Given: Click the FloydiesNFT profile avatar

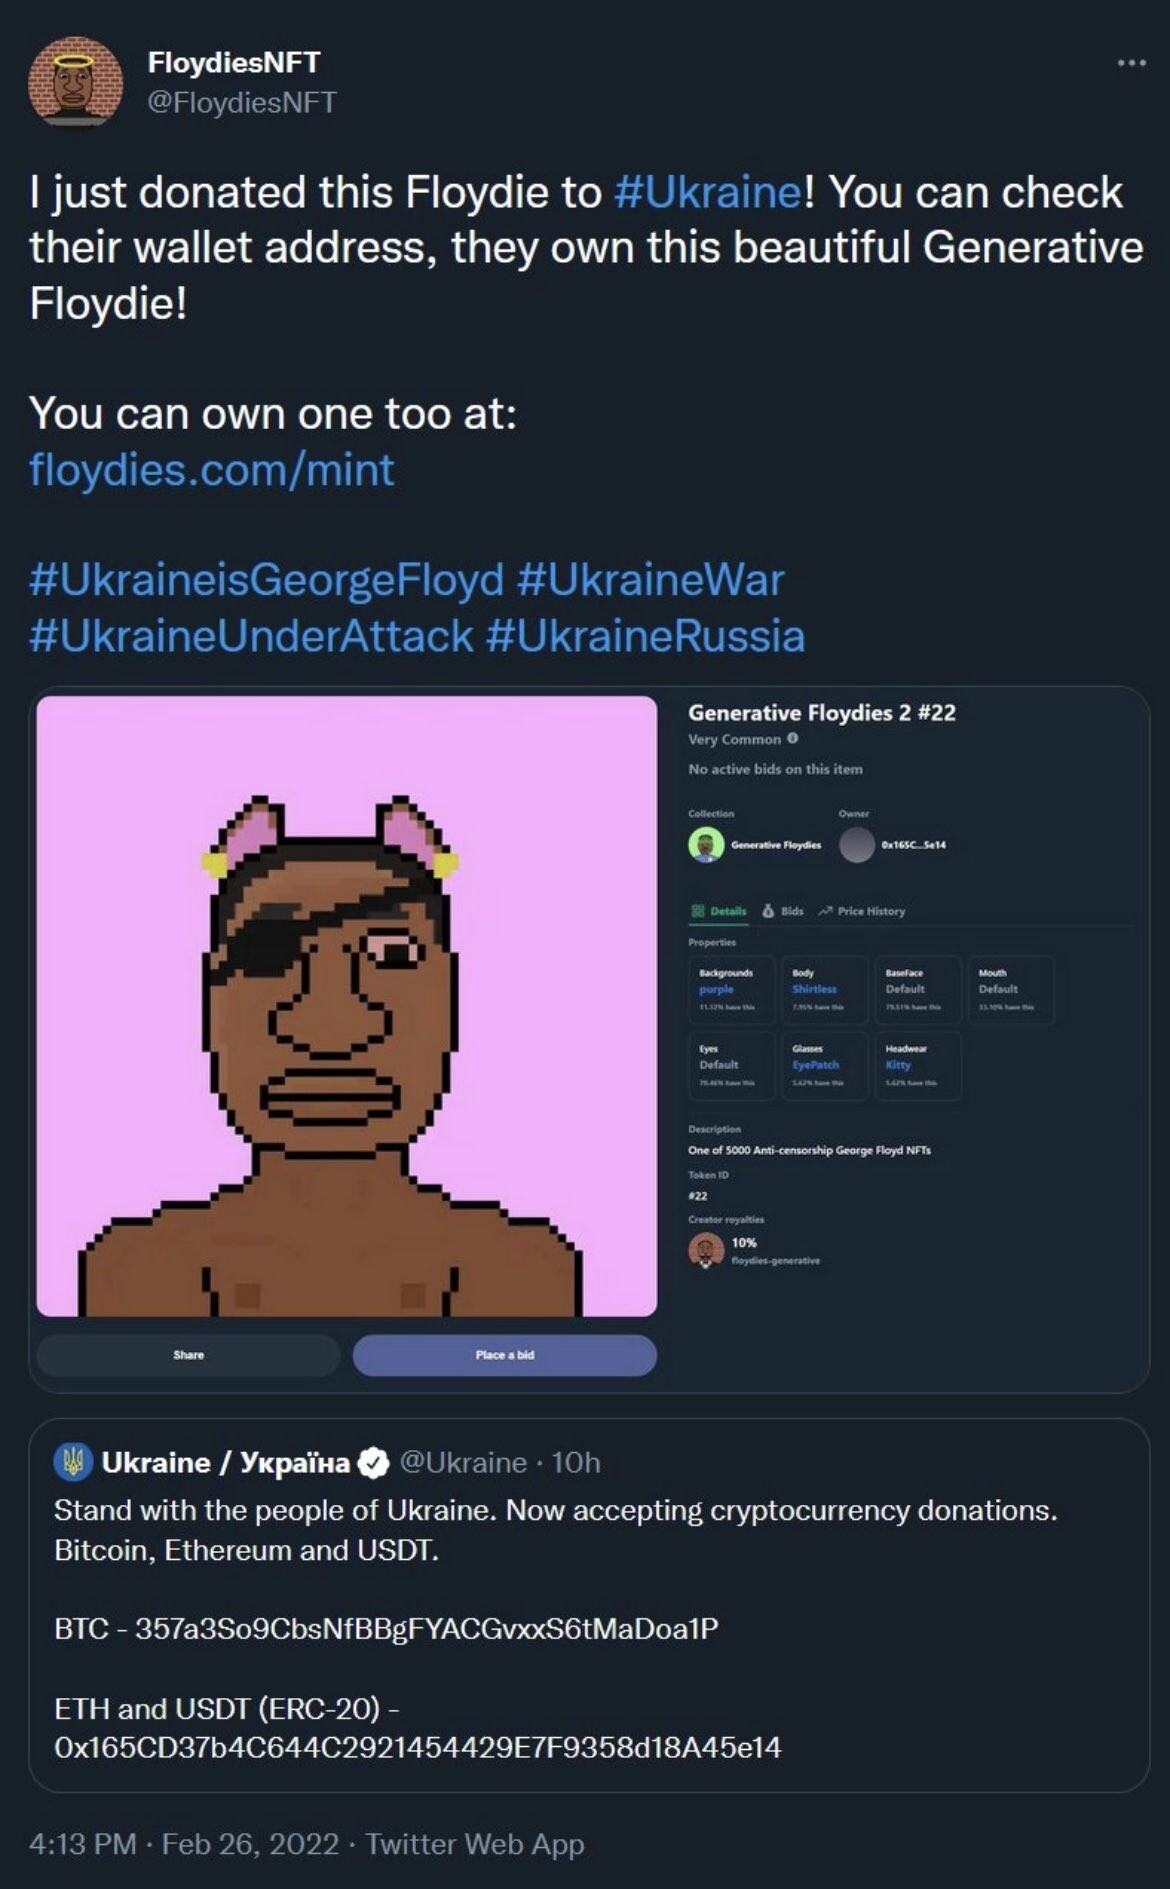Looking at the screenshot, I should (75, 82).
